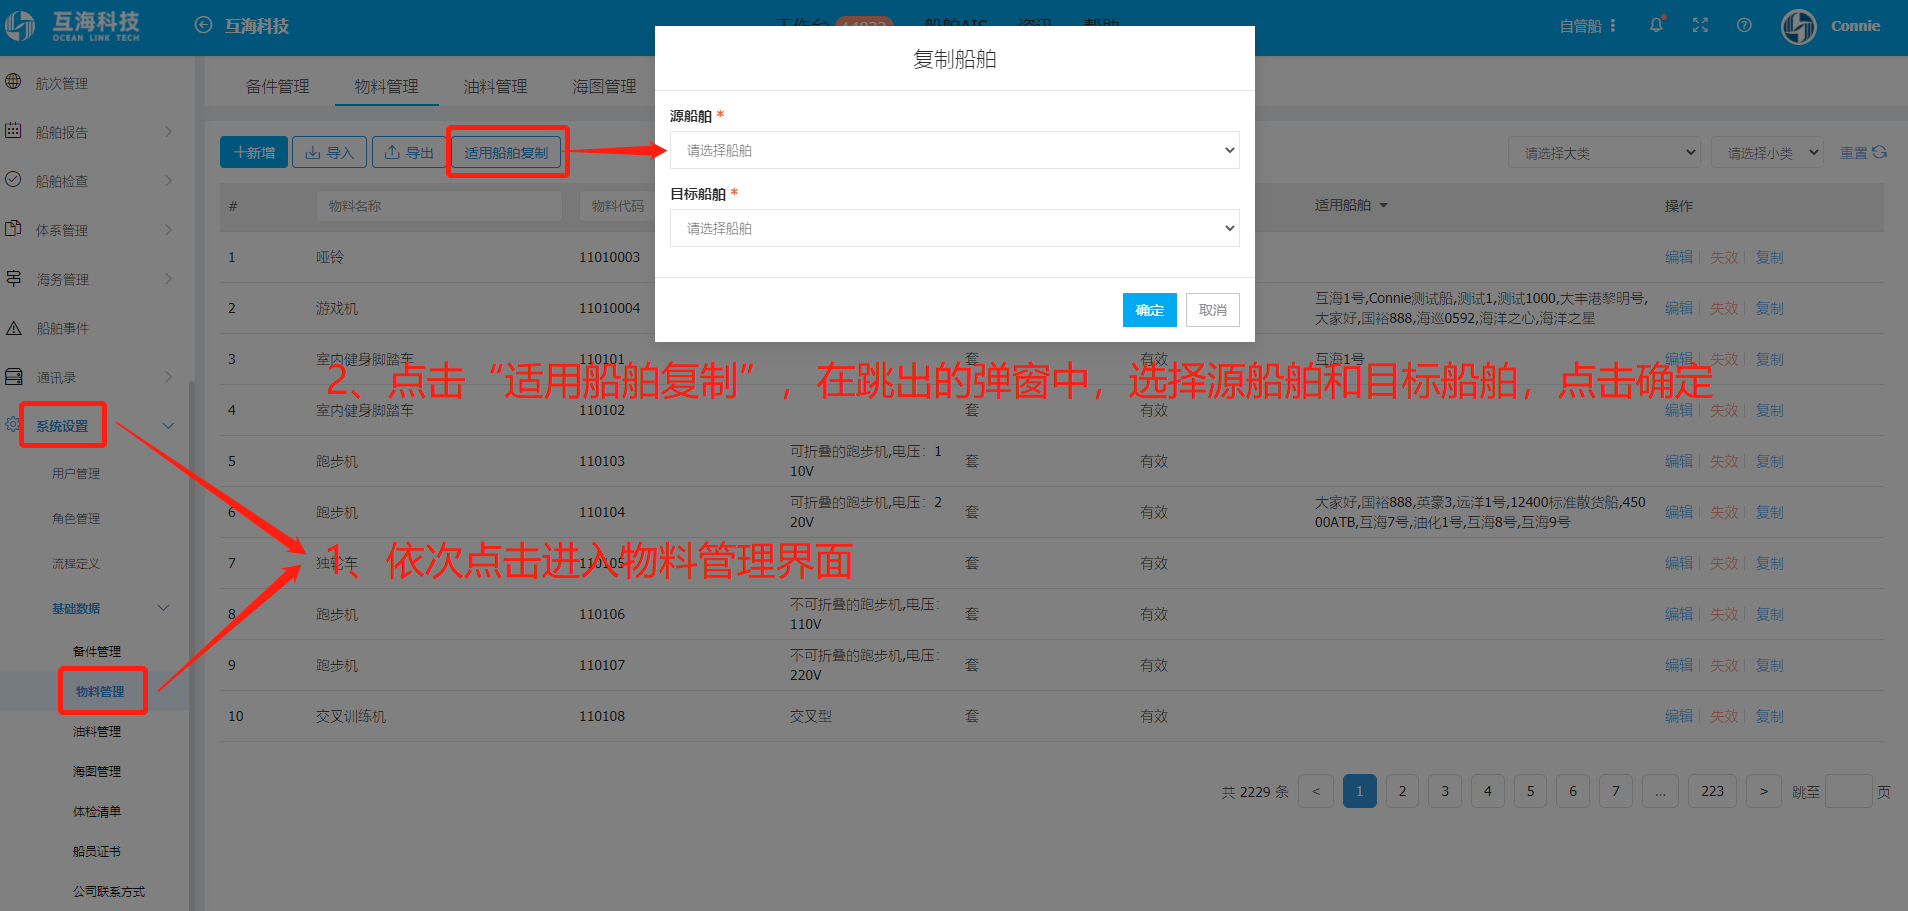Open the 请选择小类 subcategory dropdown
The height and width of the screenshot is (911, 1908).
point(1766,153)
